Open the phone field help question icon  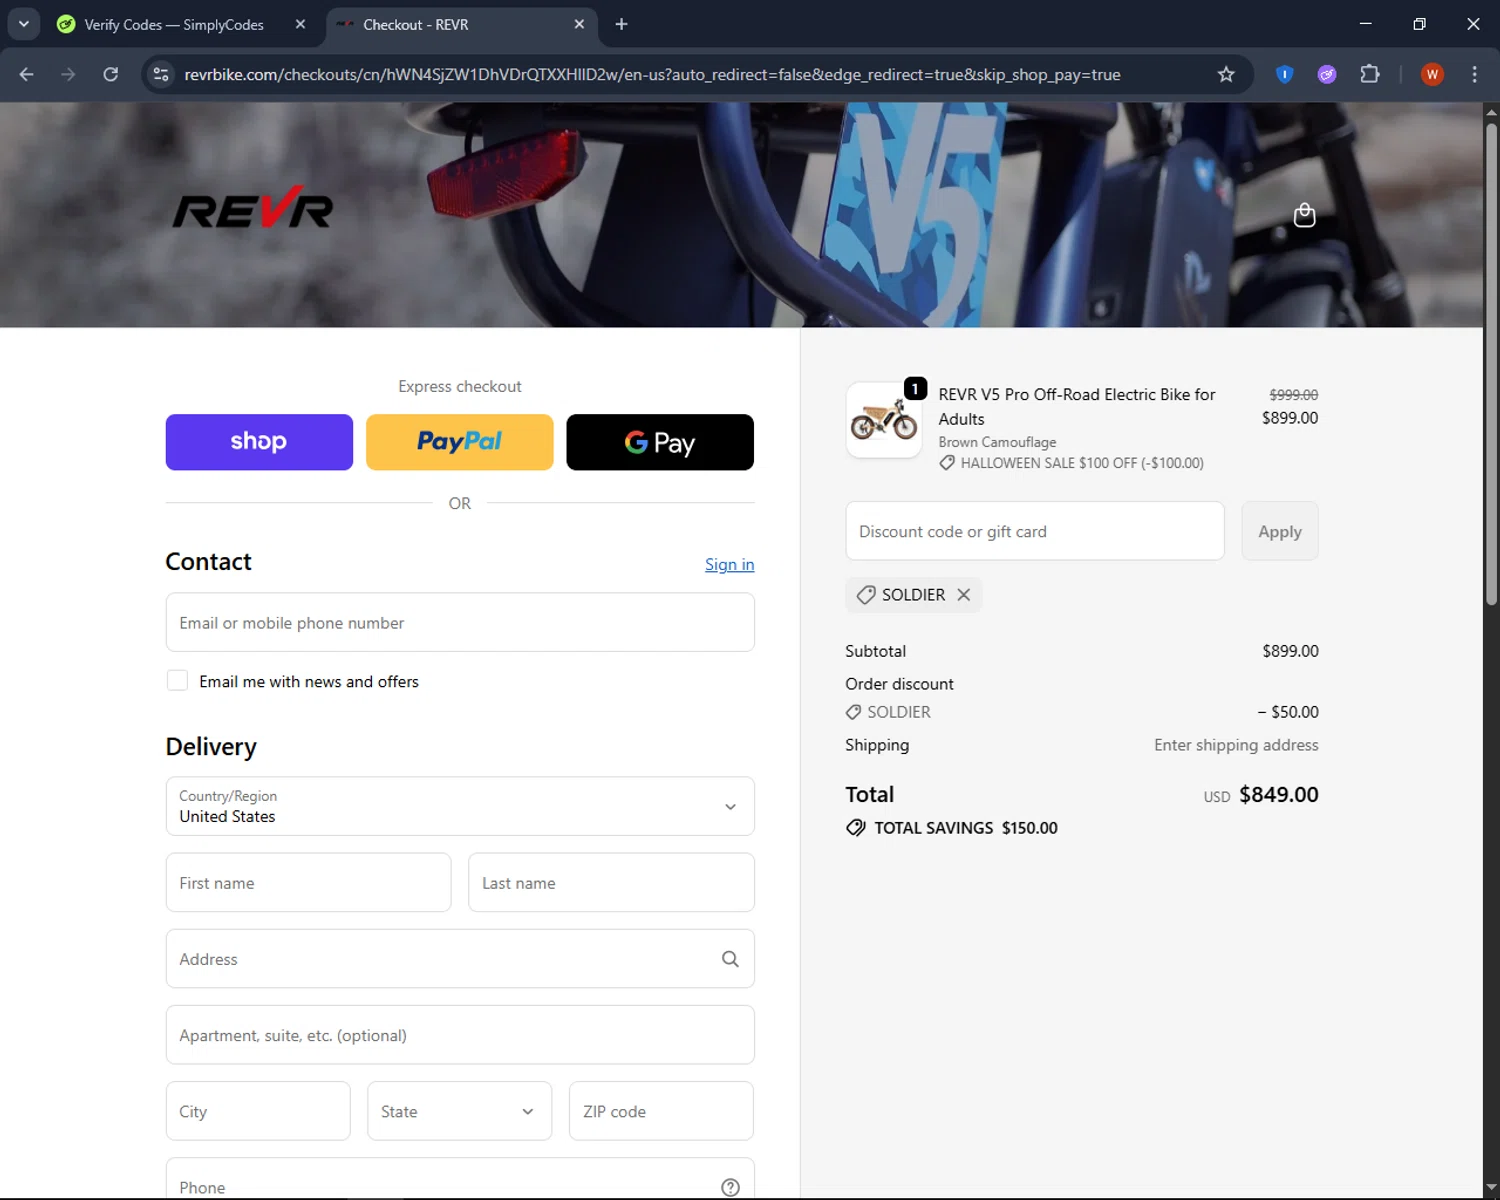pos(730,1187)
